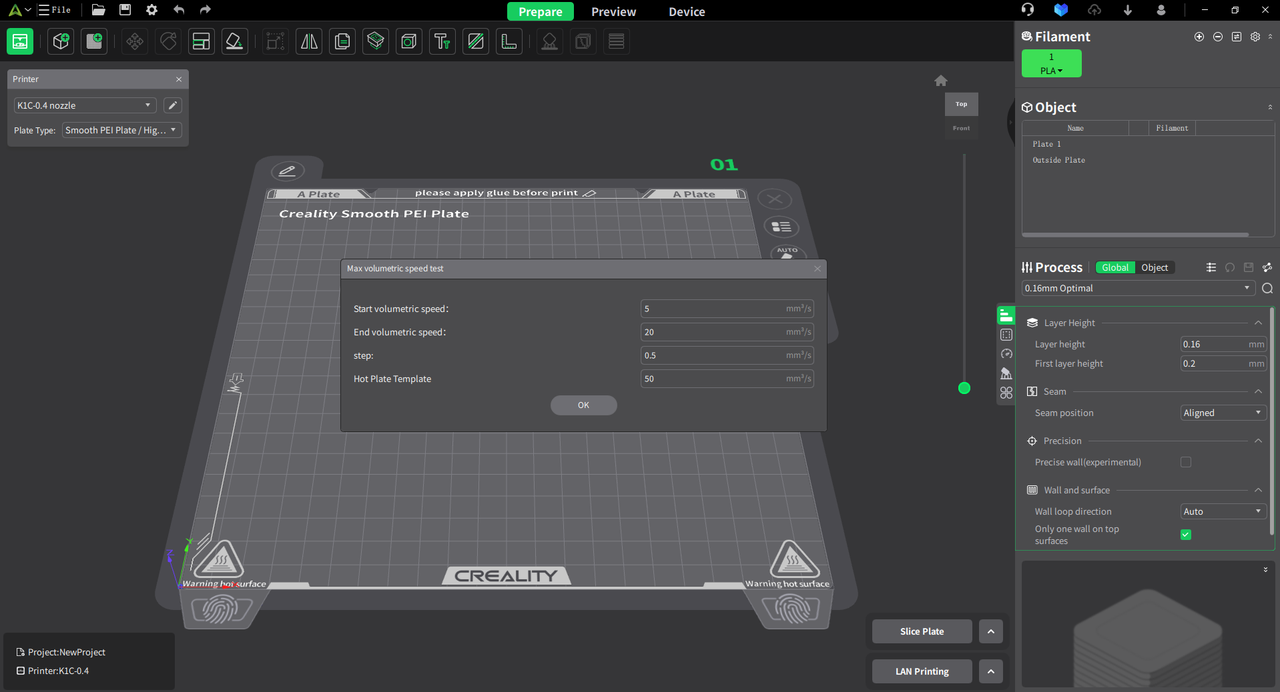1280x692 pixels.
Task: Click the Process parameter list icon
Action: [x=1213, y=267]
